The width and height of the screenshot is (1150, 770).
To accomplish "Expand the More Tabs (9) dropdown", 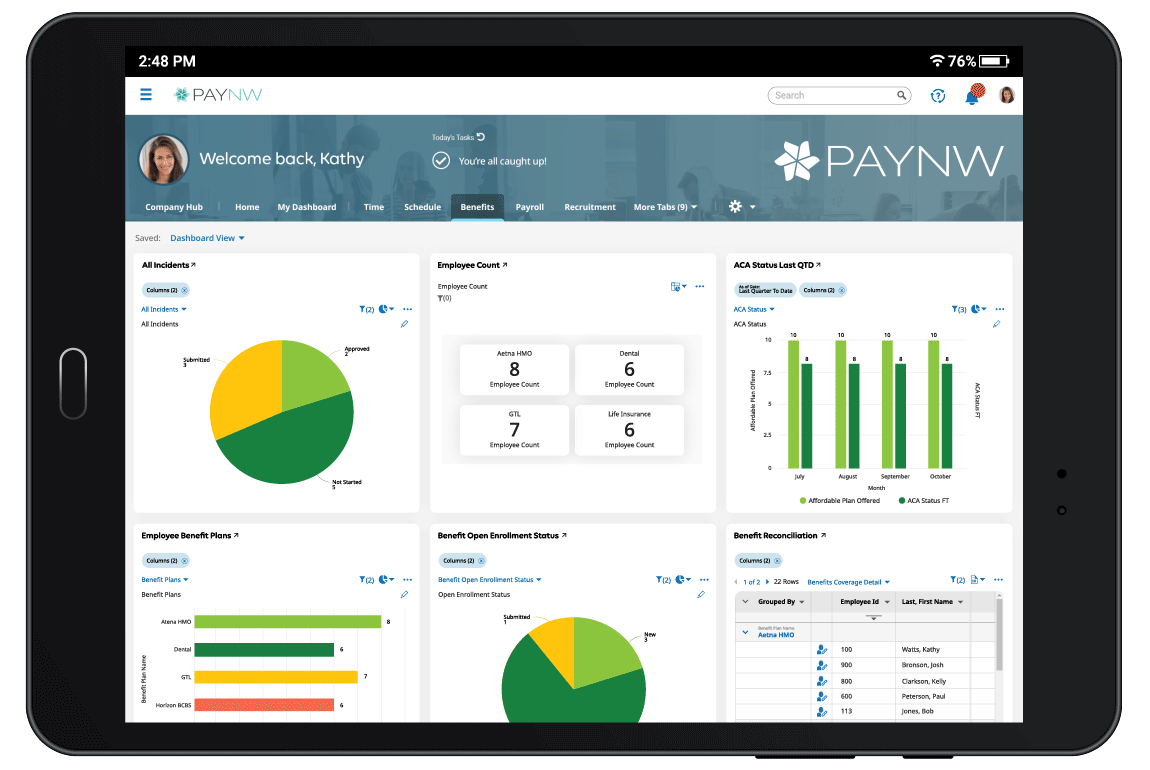I will click(x=665, y=207).
